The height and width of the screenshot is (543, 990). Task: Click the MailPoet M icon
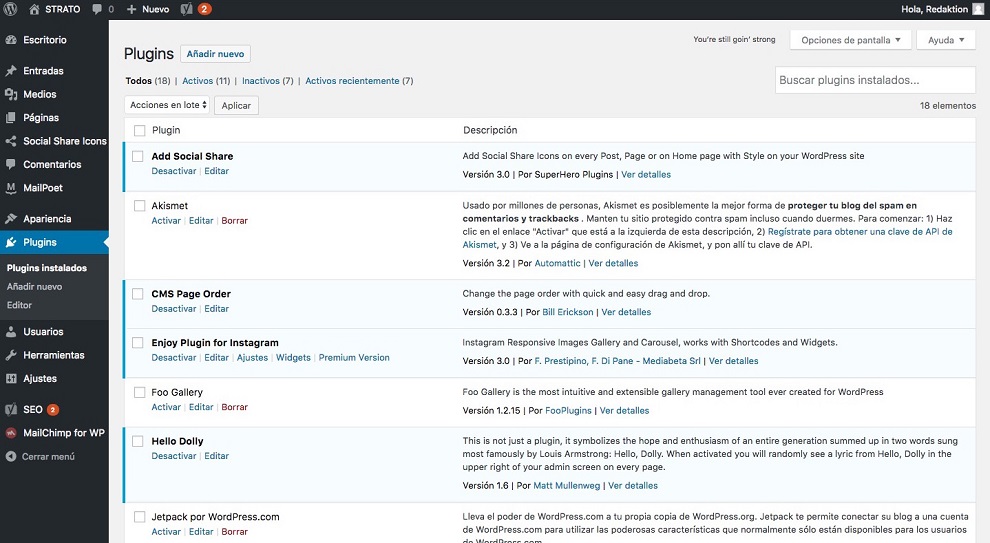tap(11, 188)
